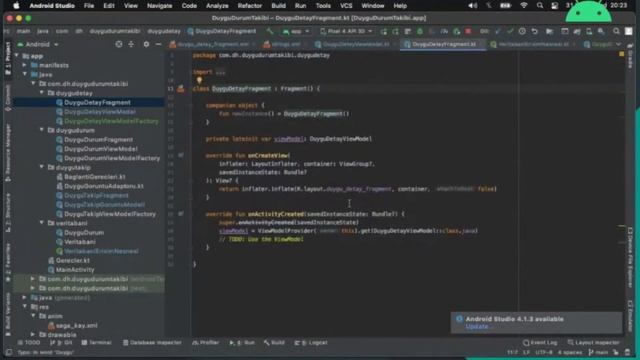Click the lock icon in the status bar

pos(616,353)
